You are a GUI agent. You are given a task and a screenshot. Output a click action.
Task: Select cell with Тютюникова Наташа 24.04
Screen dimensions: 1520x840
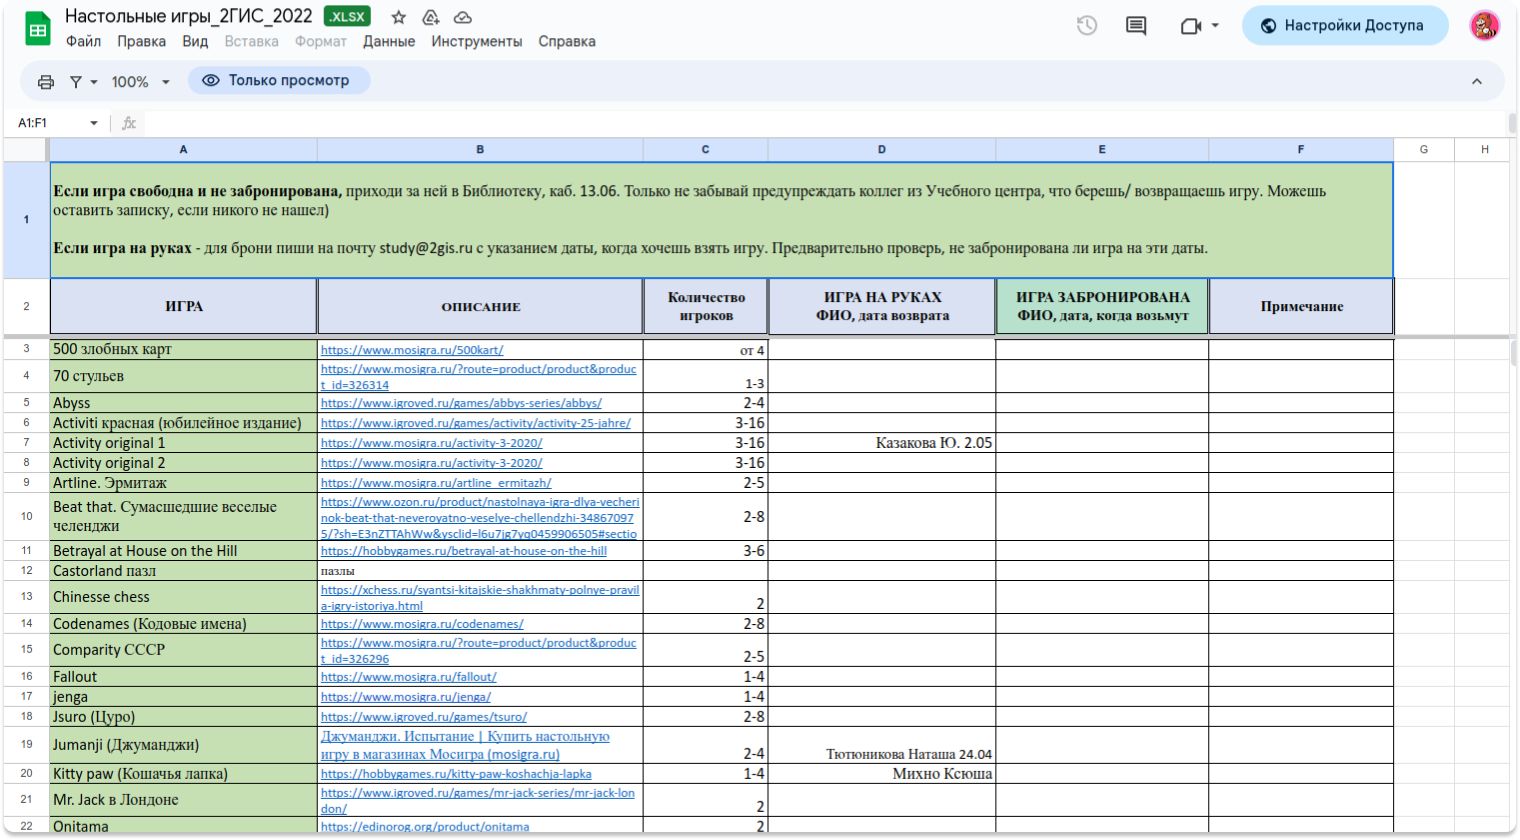pos(882,745)
